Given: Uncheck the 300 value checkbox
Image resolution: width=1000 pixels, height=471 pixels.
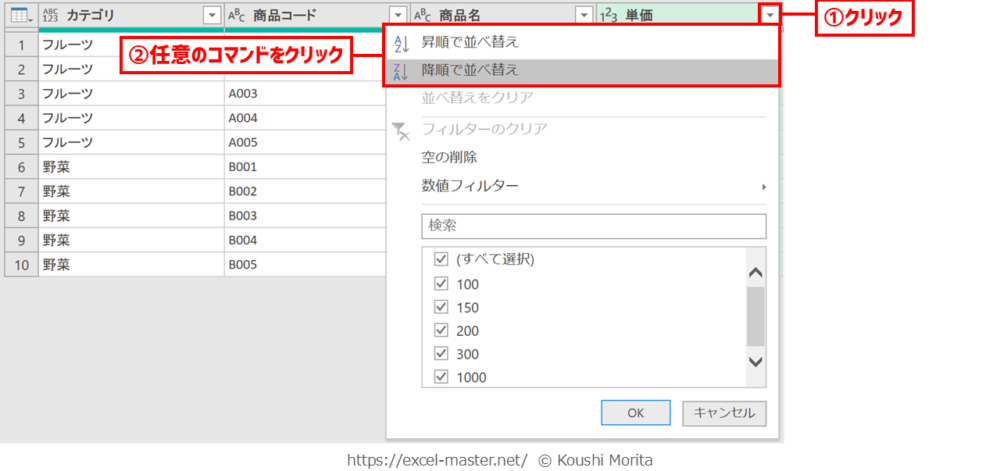Looking at the screenshot, I should point(441,354).
